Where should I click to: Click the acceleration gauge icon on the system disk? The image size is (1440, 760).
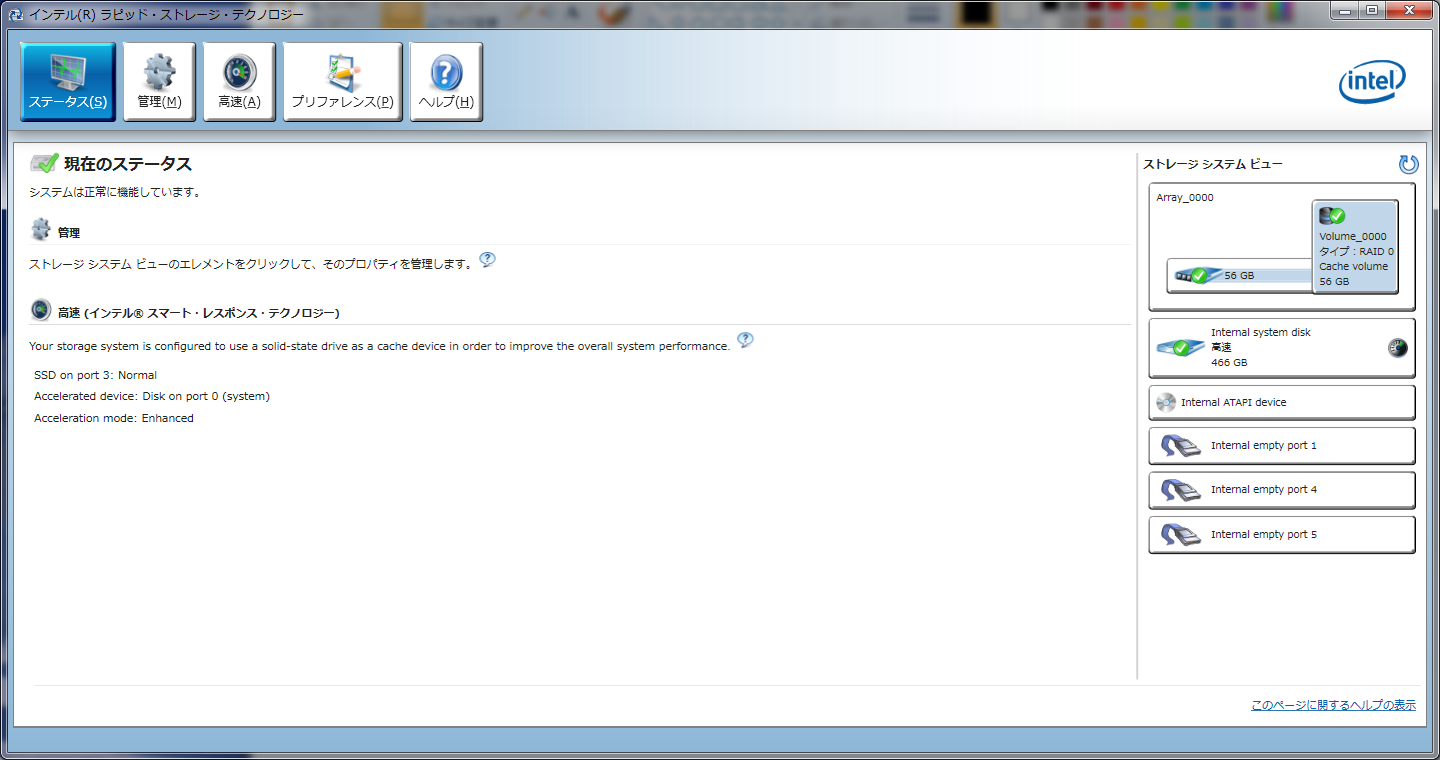pyautogui.click(x=1398, y=348)
